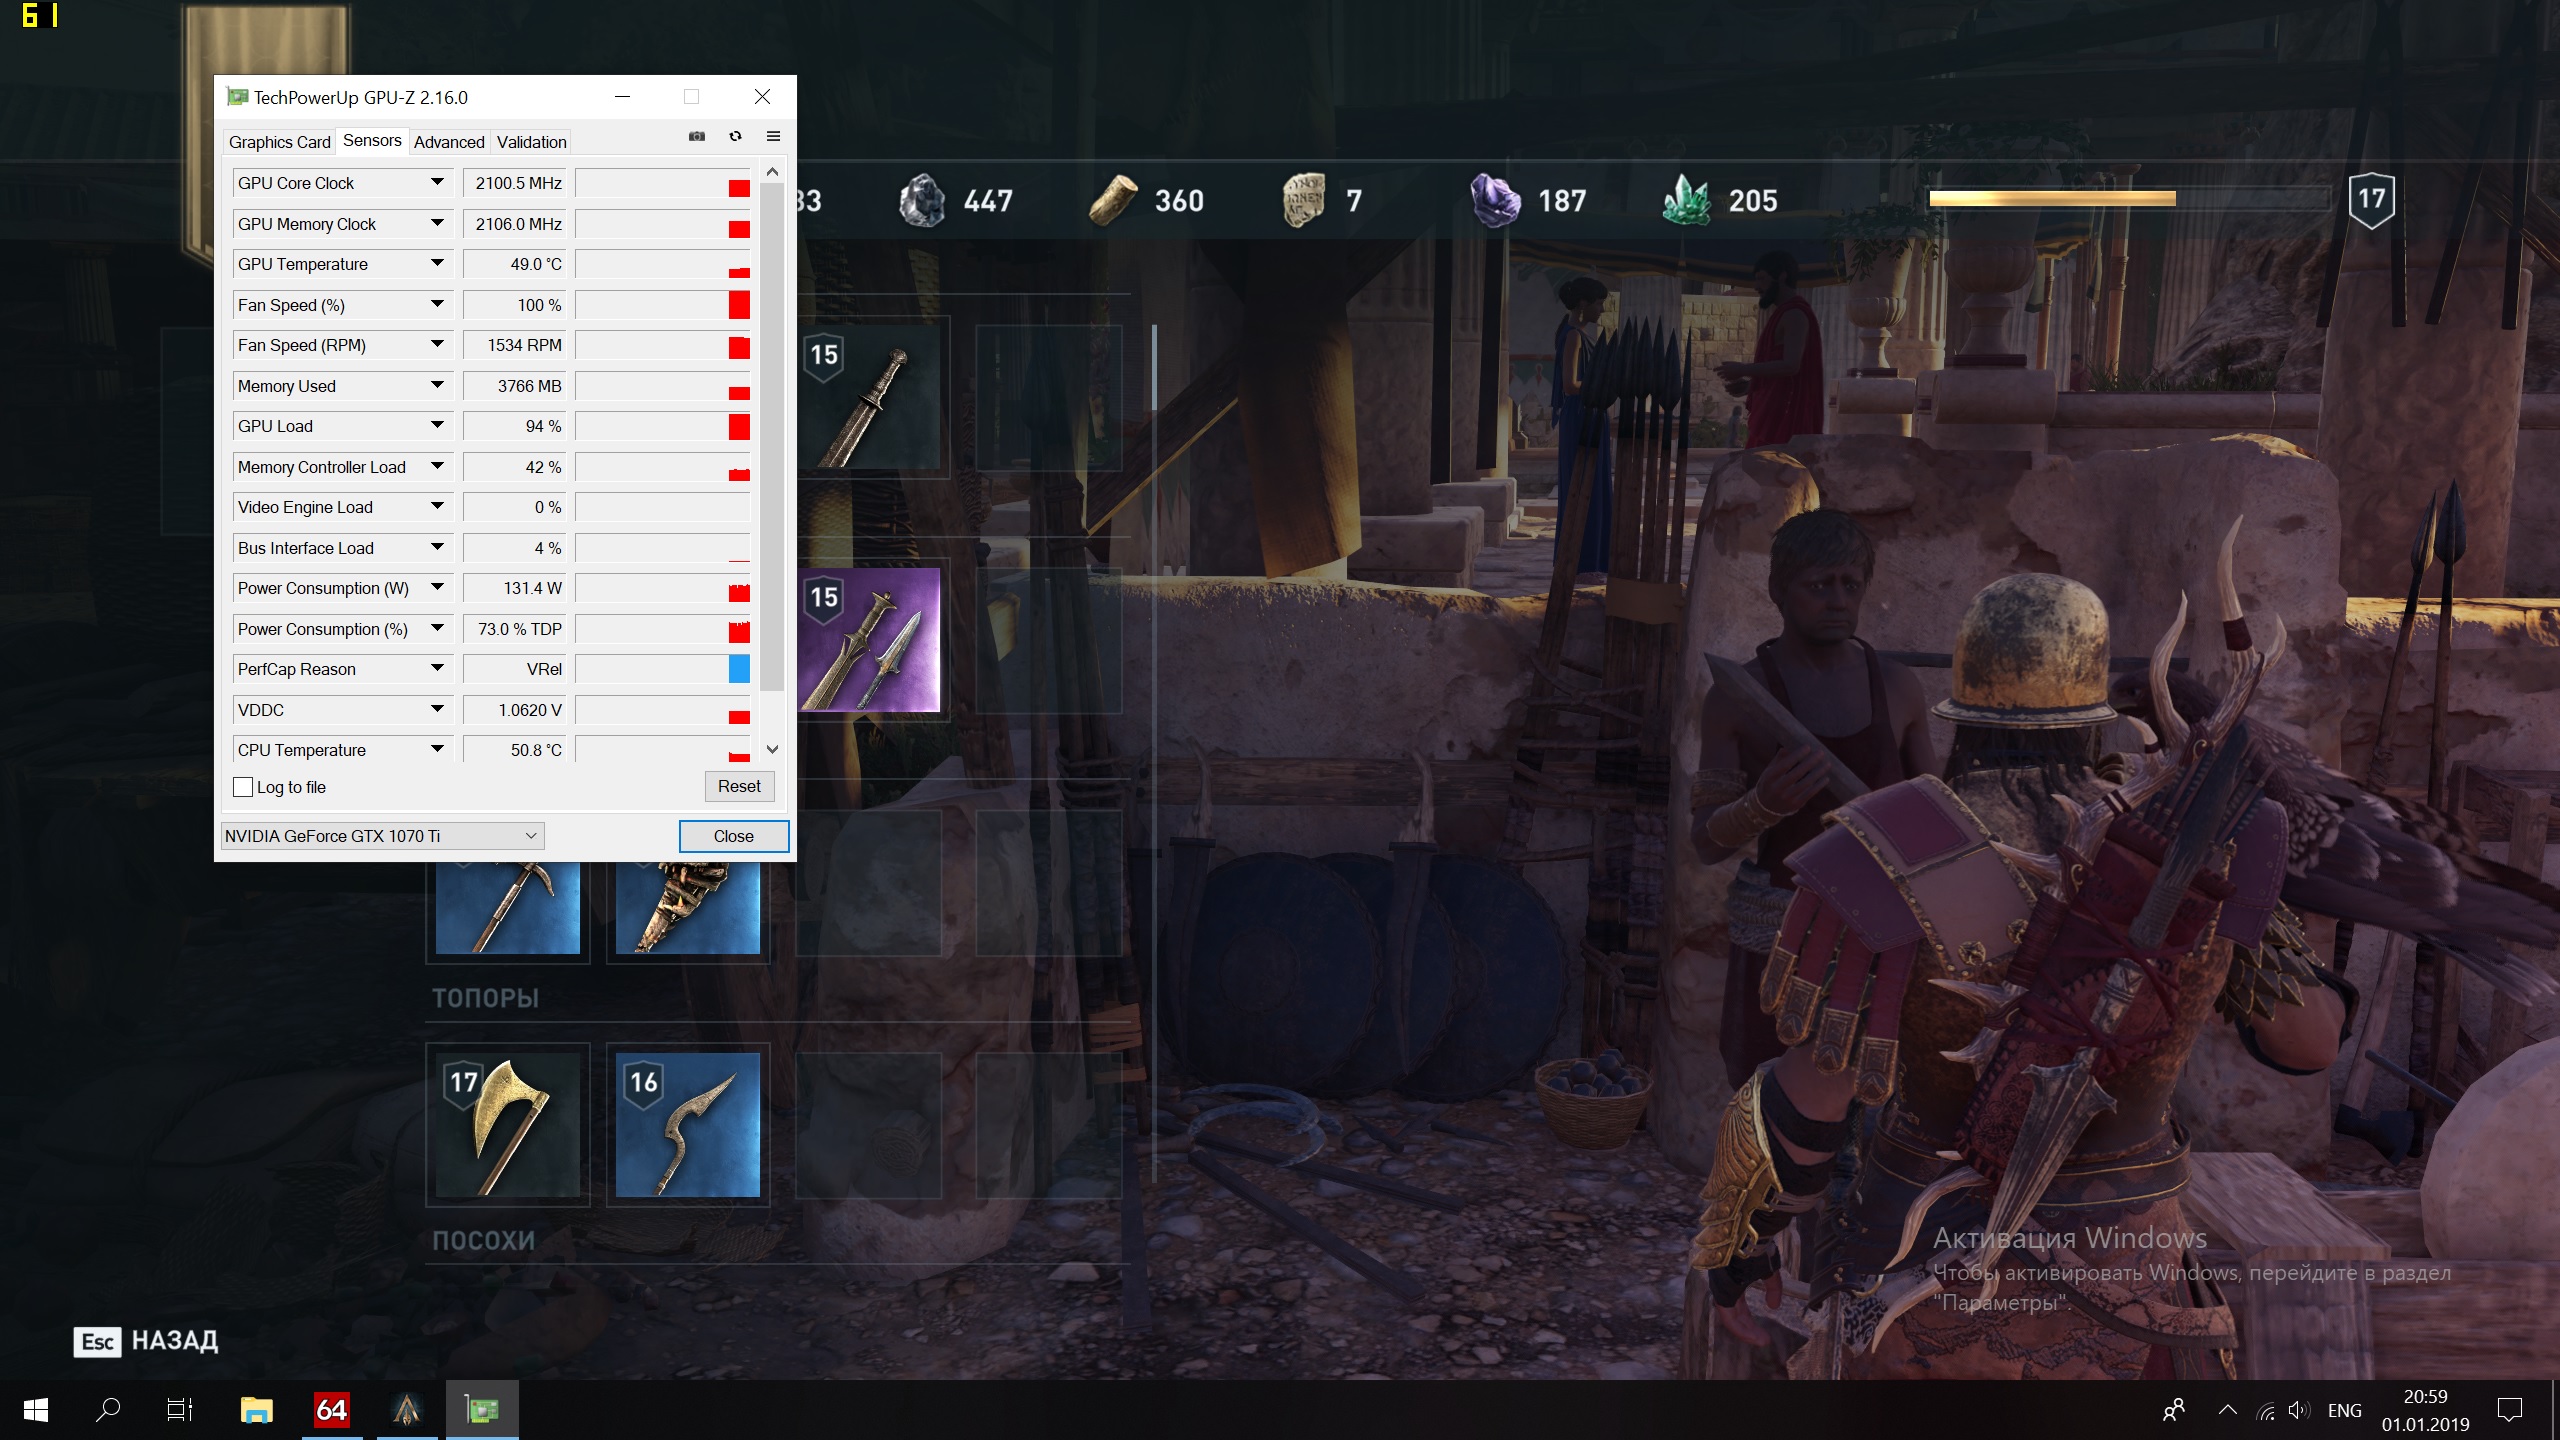Click the Reset button in GPU-Z

pyautogui.click(x=739, y=786)
